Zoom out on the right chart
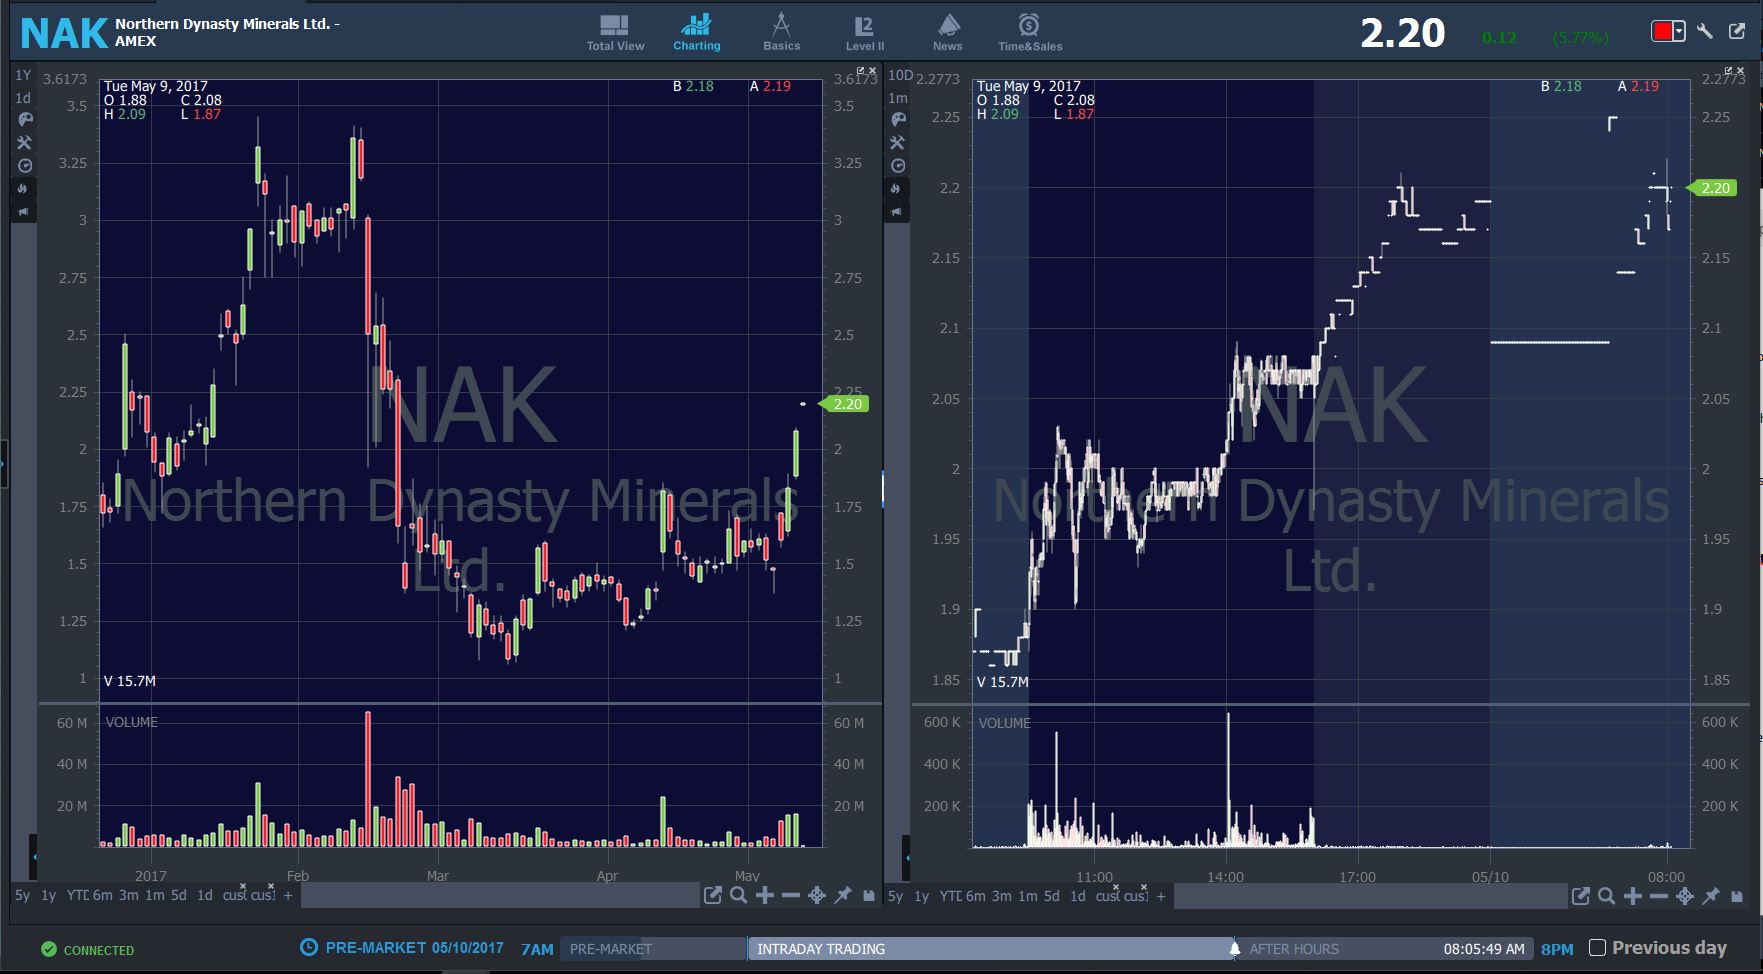The image size is (1763, 974). [1659, 896]
